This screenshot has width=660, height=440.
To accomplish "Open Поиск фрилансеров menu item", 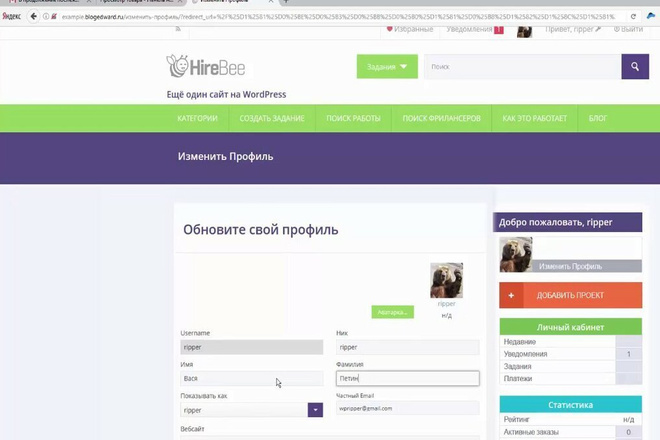I will click(441, 118).
